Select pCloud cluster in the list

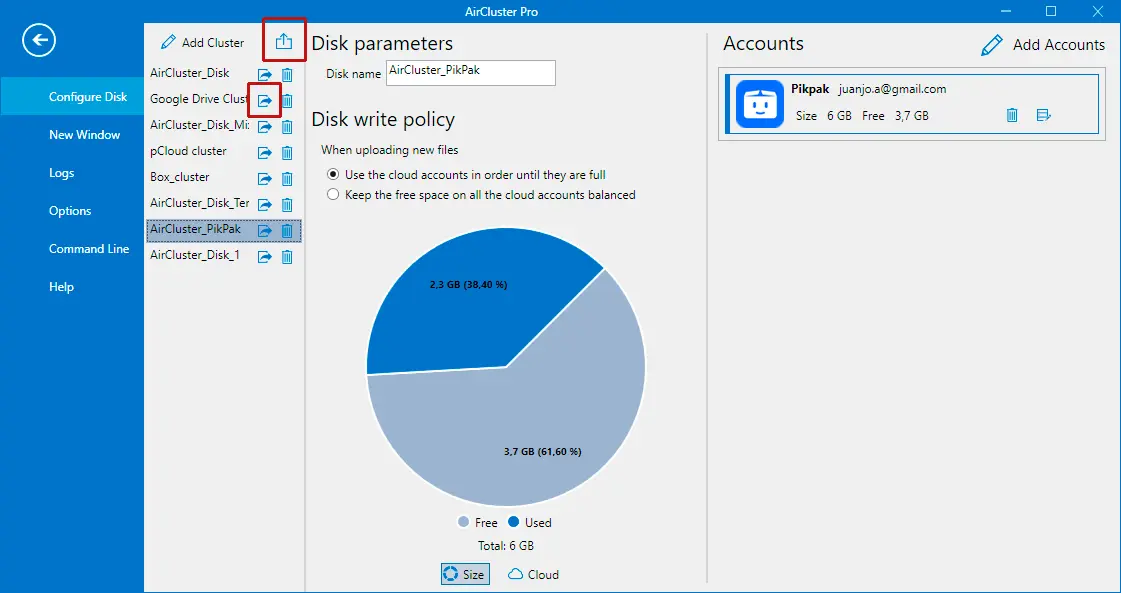188,151
